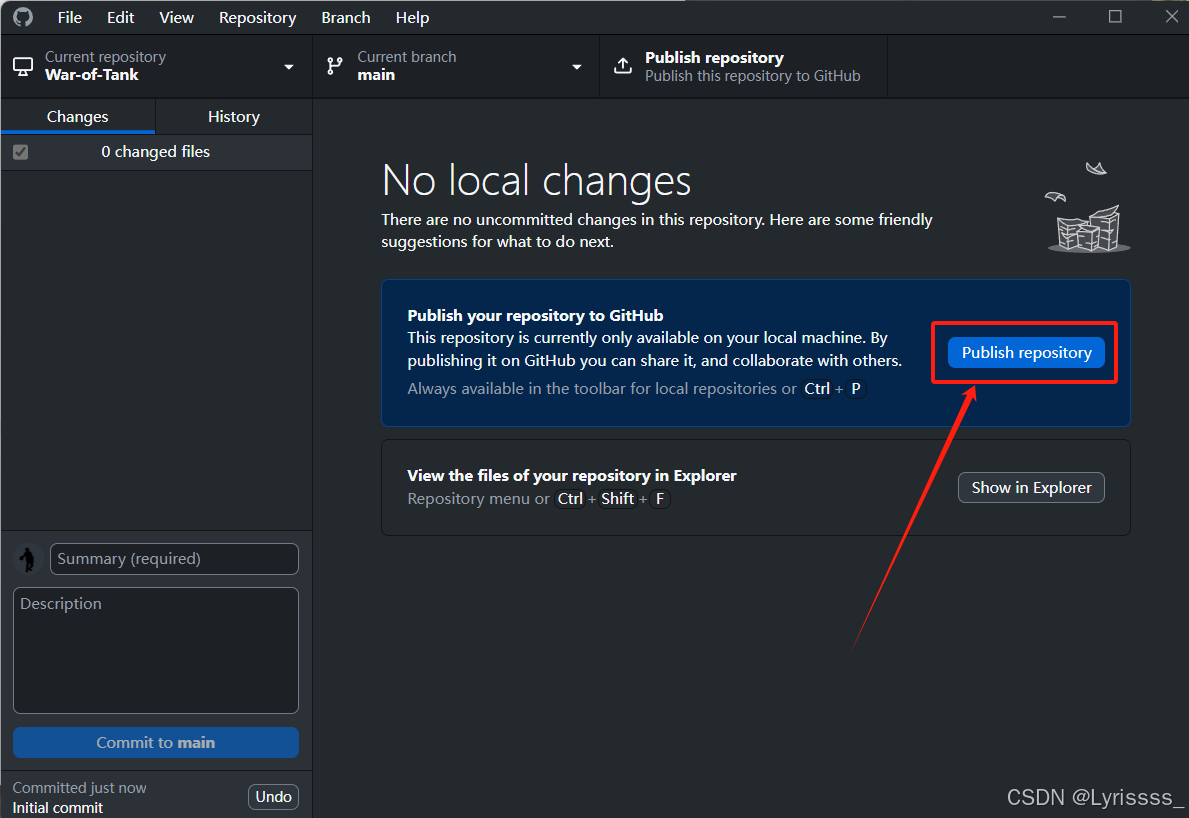Click Show in Explorer button
Screen dimensions: 1189x818
[x=1031, y=487]
